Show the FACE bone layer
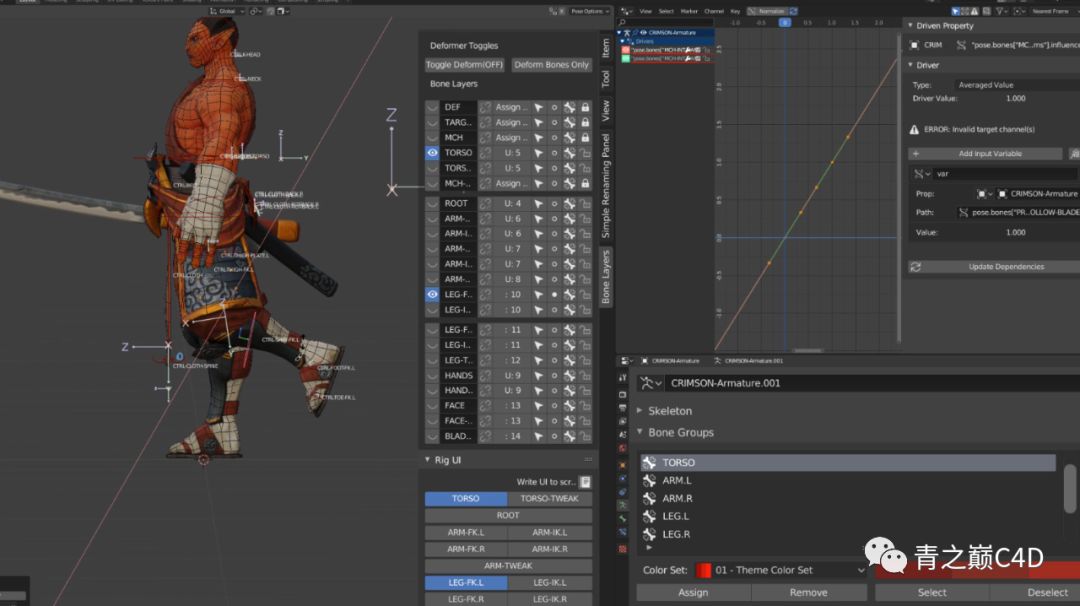Screen dimensions: 1080x606 tap(432, 406)
